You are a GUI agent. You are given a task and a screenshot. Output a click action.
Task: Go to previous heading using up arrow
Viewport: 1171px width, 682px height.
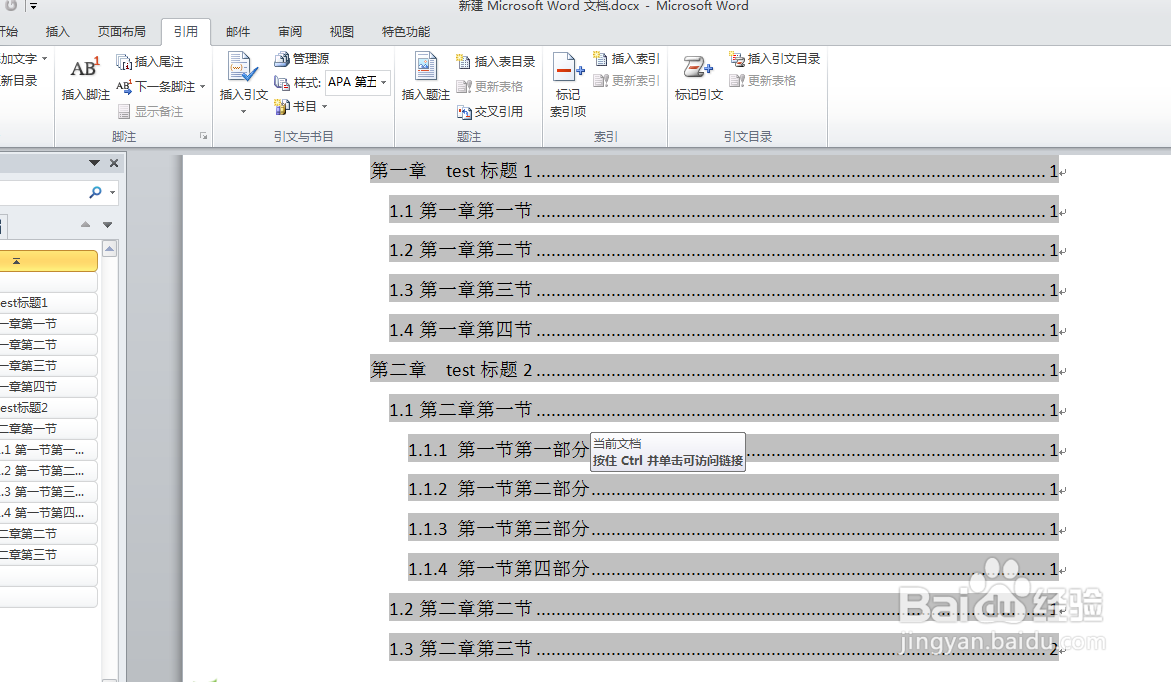click(x=85, y=224)
